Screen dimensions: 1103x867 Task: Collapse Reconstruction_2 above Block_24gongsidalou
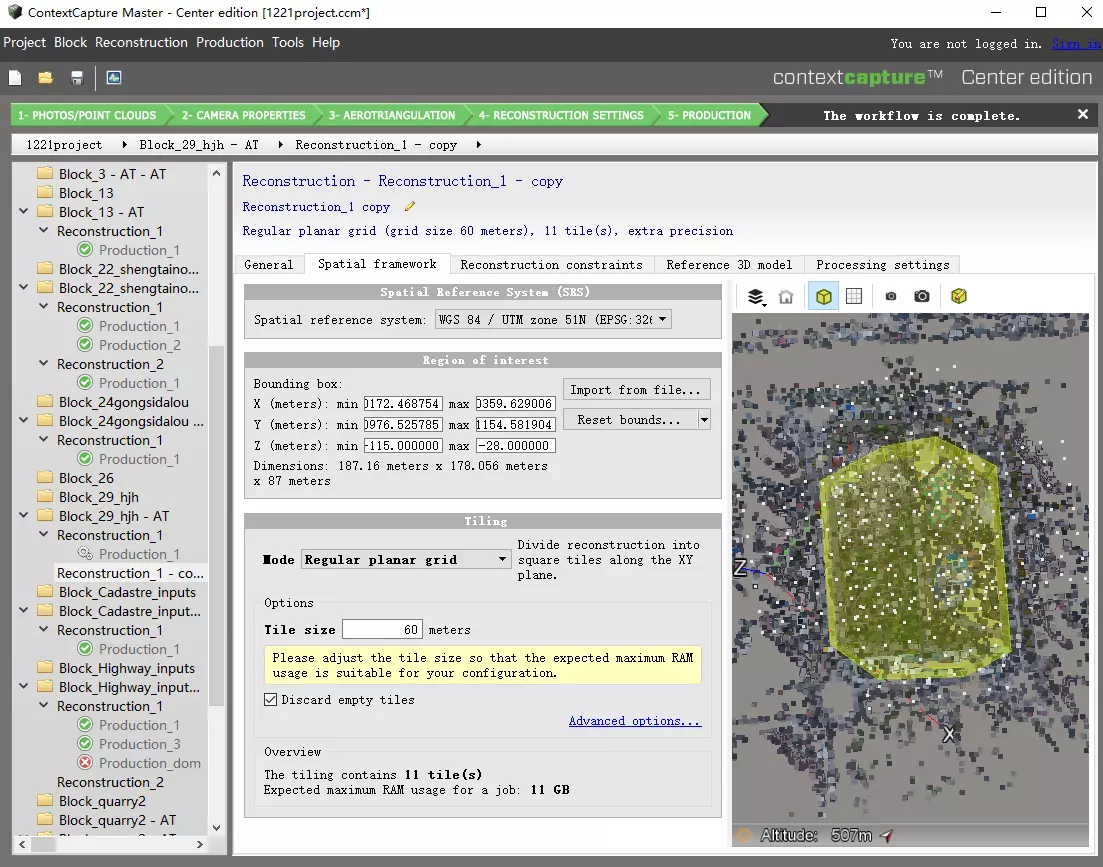coord(44,364)
